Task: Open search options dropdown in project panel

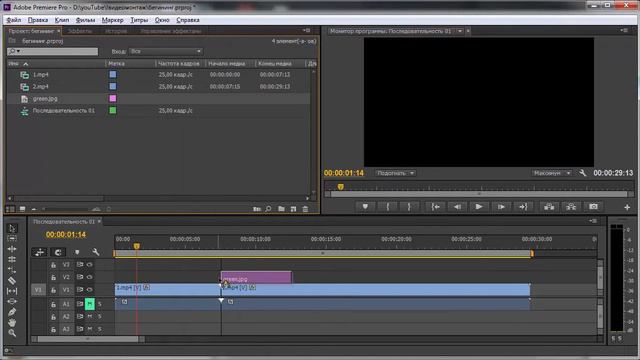Action: click(x=15, y=51)
